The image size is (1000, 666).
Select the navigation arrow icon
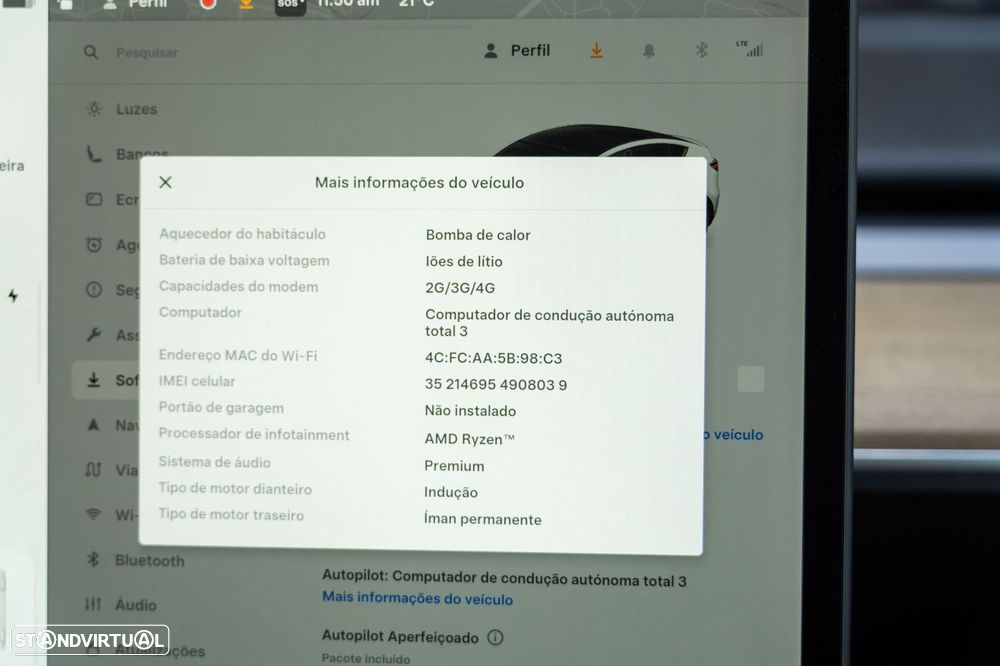tap(94, 425)
